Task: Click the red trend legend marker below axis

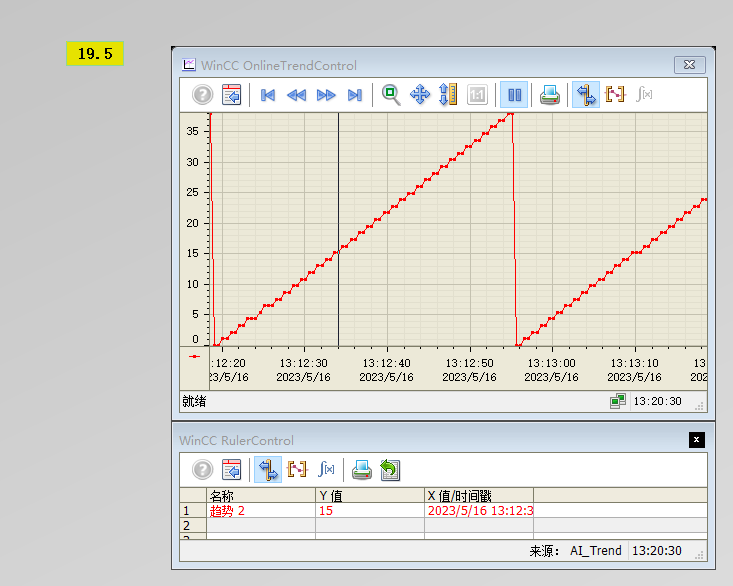Action: pyautogui.click(x=194, y=357)
